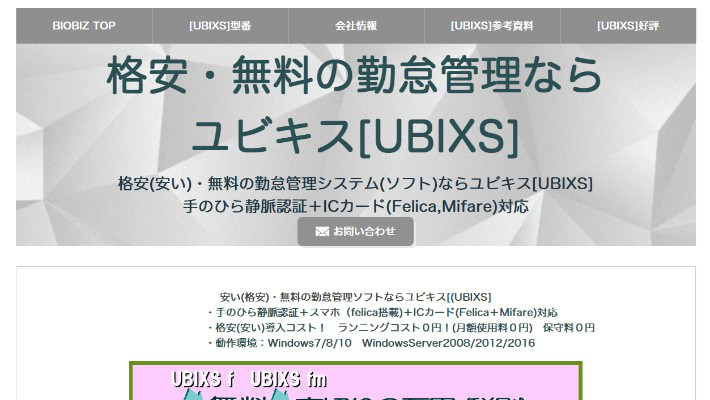Open the [UBIXS]参考資料 menu item

point(492,26)
